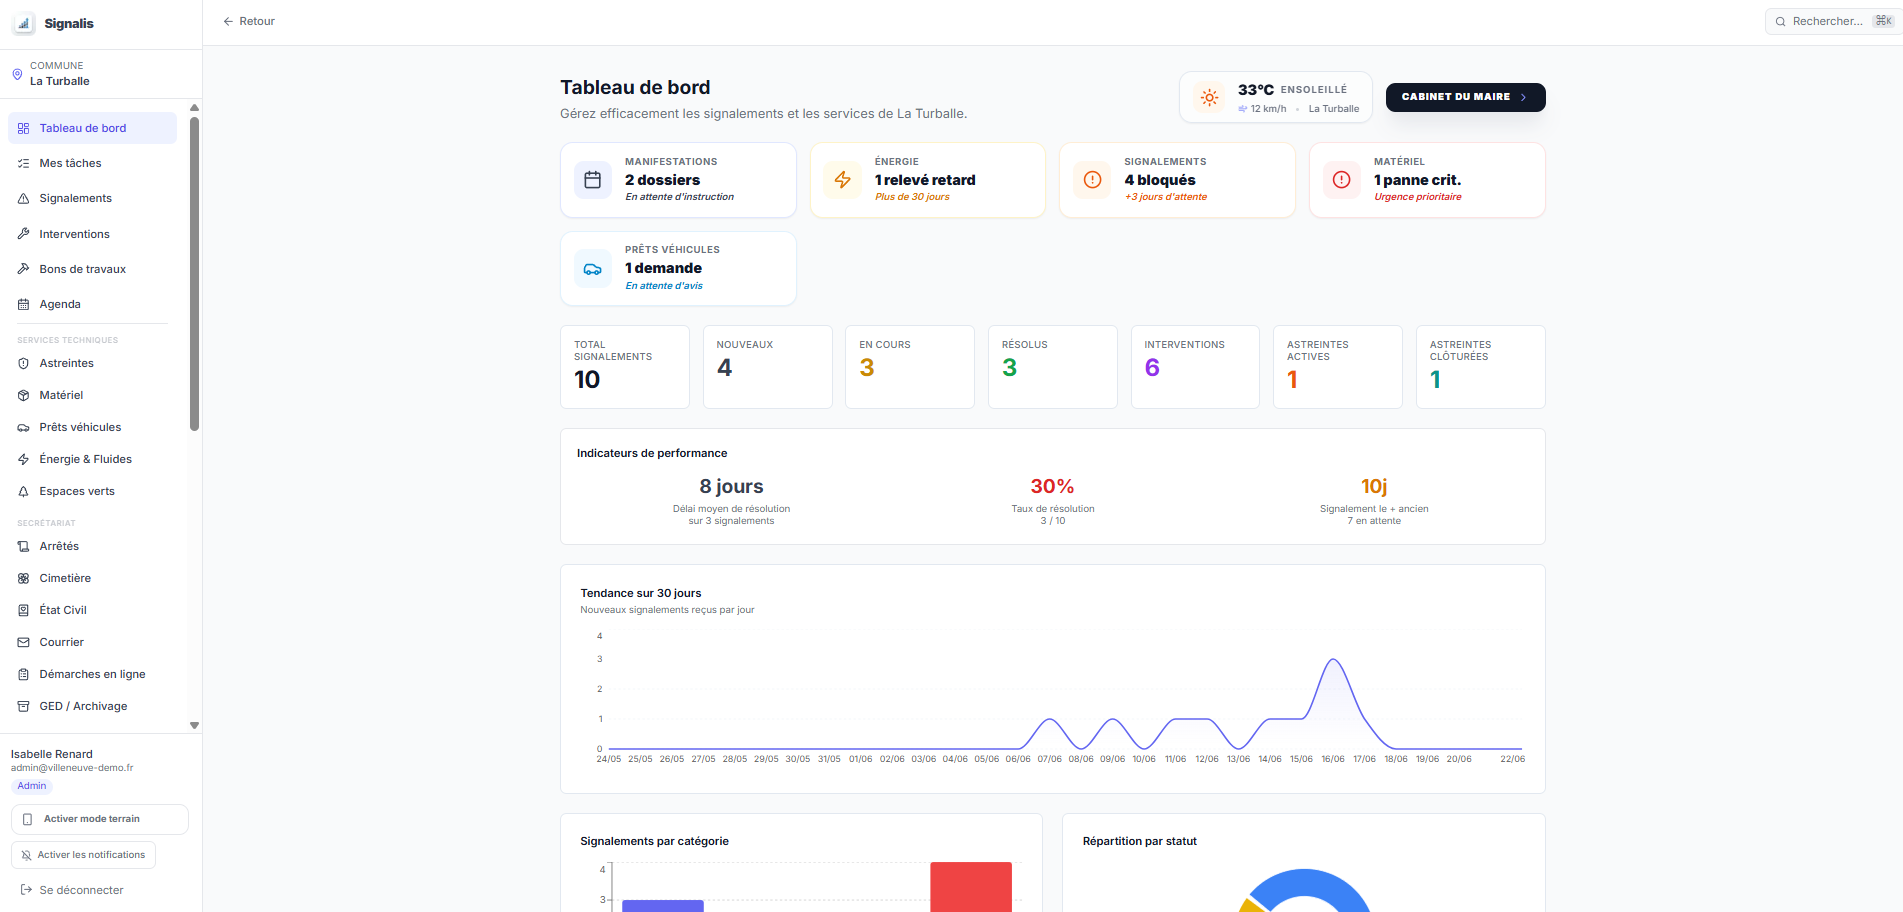Click the Démarches en ligne clipboard icon
The image size is (1903, 912).
click(23, 674)
